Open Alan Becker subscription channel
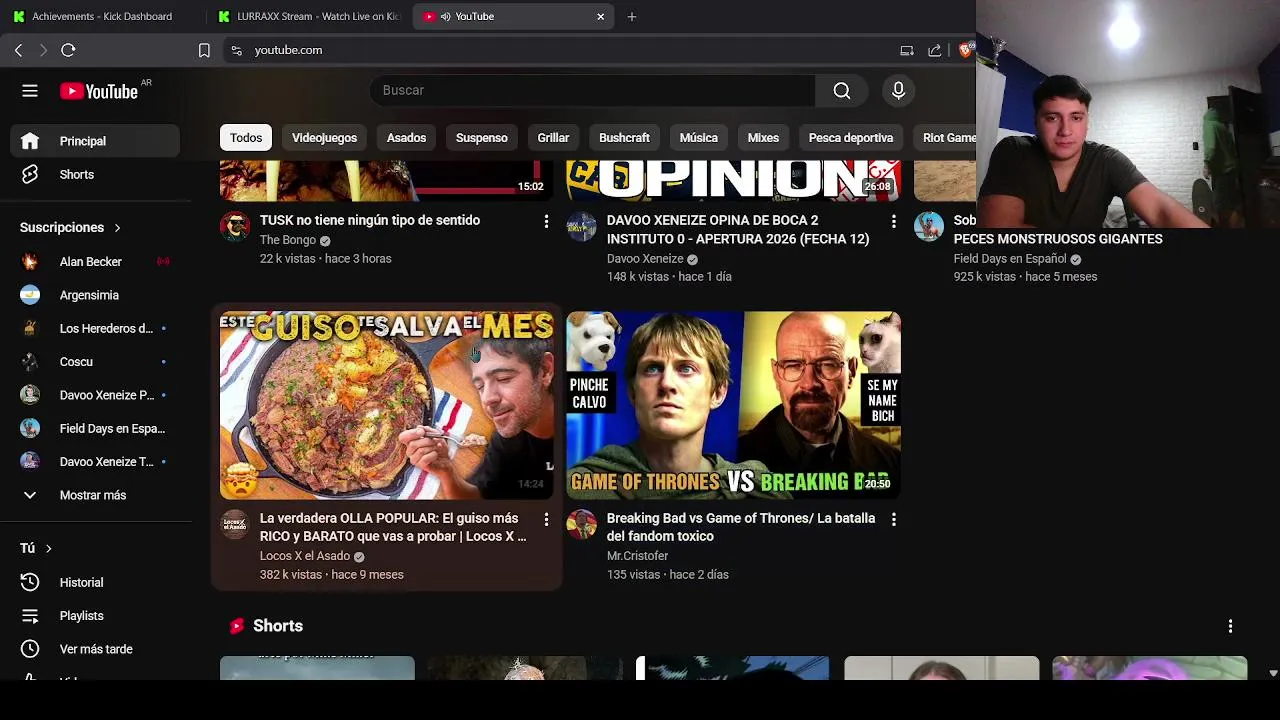Image resolution: width=1280 pixels, height=720 pixels. pyautogui.click(x=95, y=262)
